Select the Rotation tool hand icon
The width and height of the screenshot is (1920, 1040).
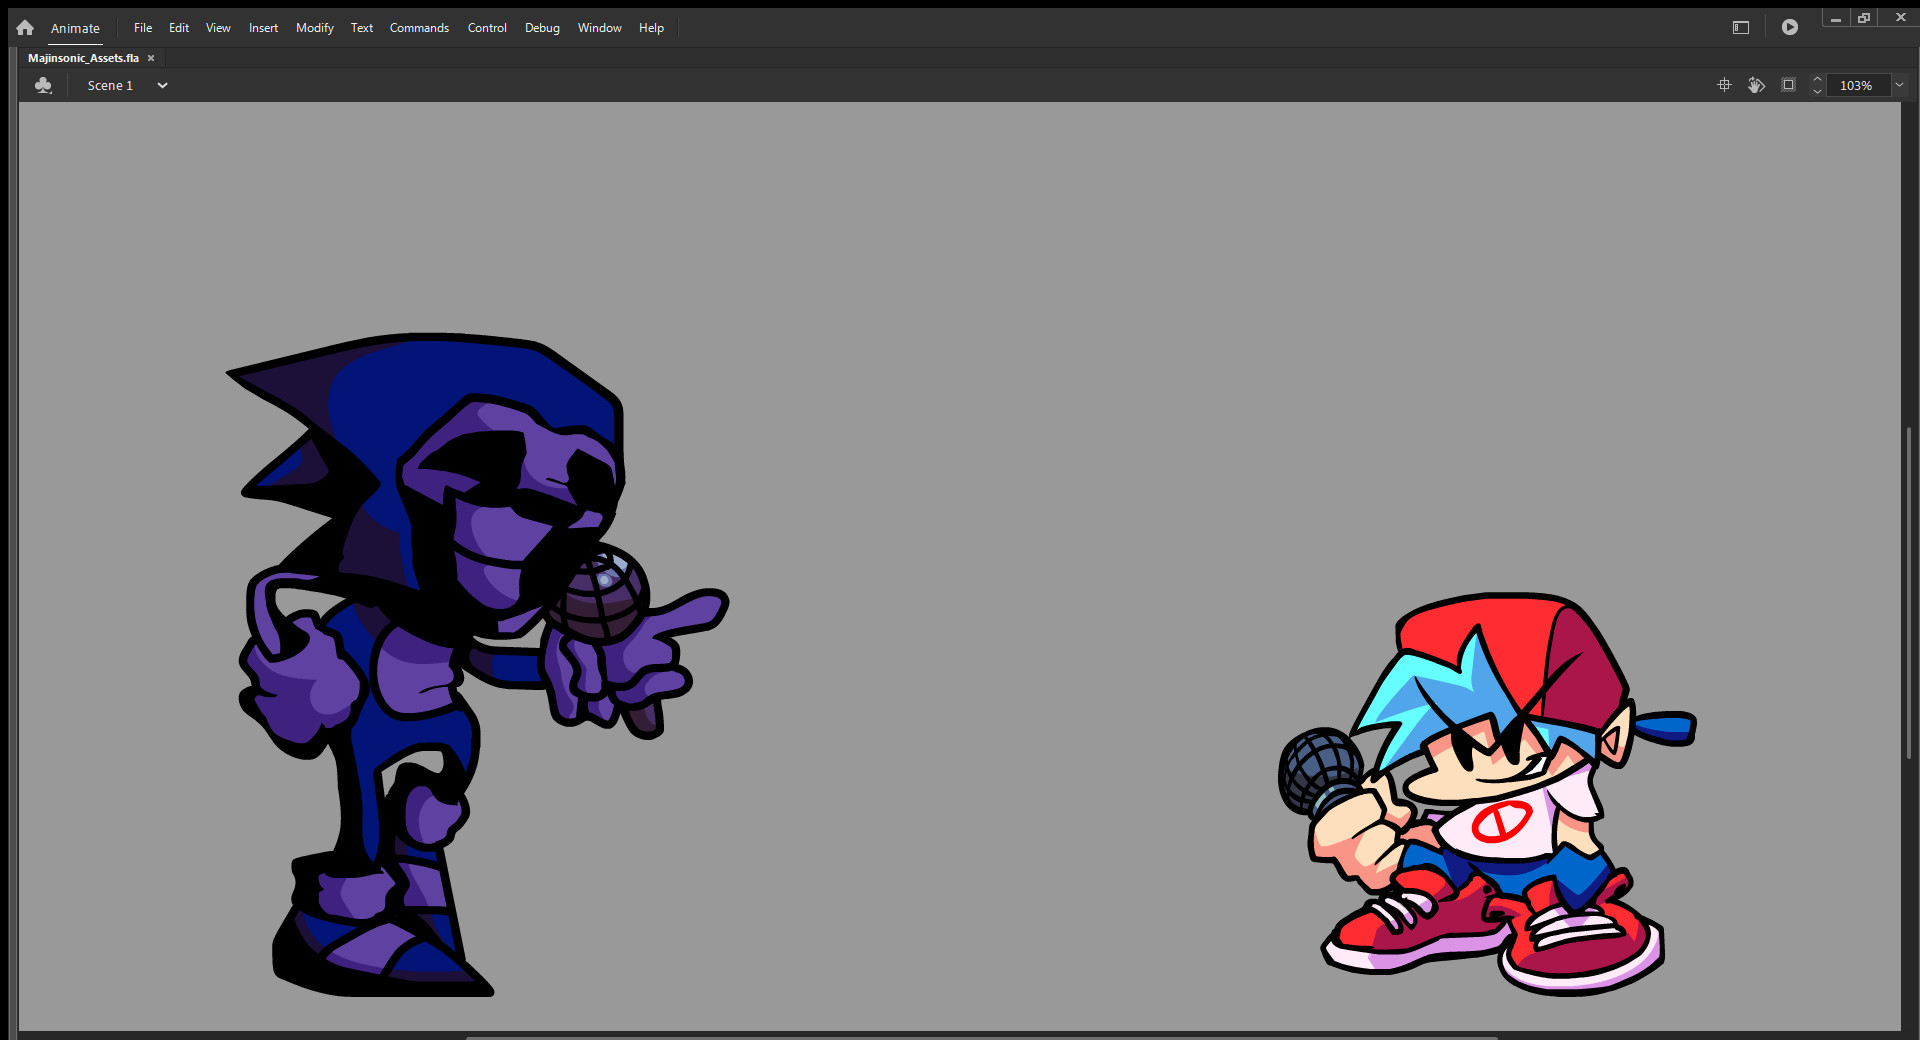[1756, 85]
